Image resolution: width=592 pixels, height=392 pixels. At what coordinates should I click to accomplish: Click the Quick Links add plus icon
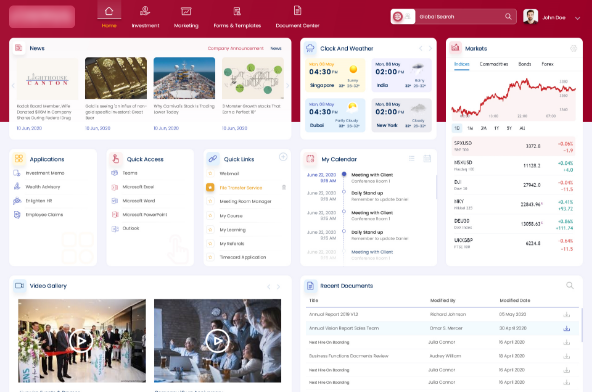[x=283, y=157]
